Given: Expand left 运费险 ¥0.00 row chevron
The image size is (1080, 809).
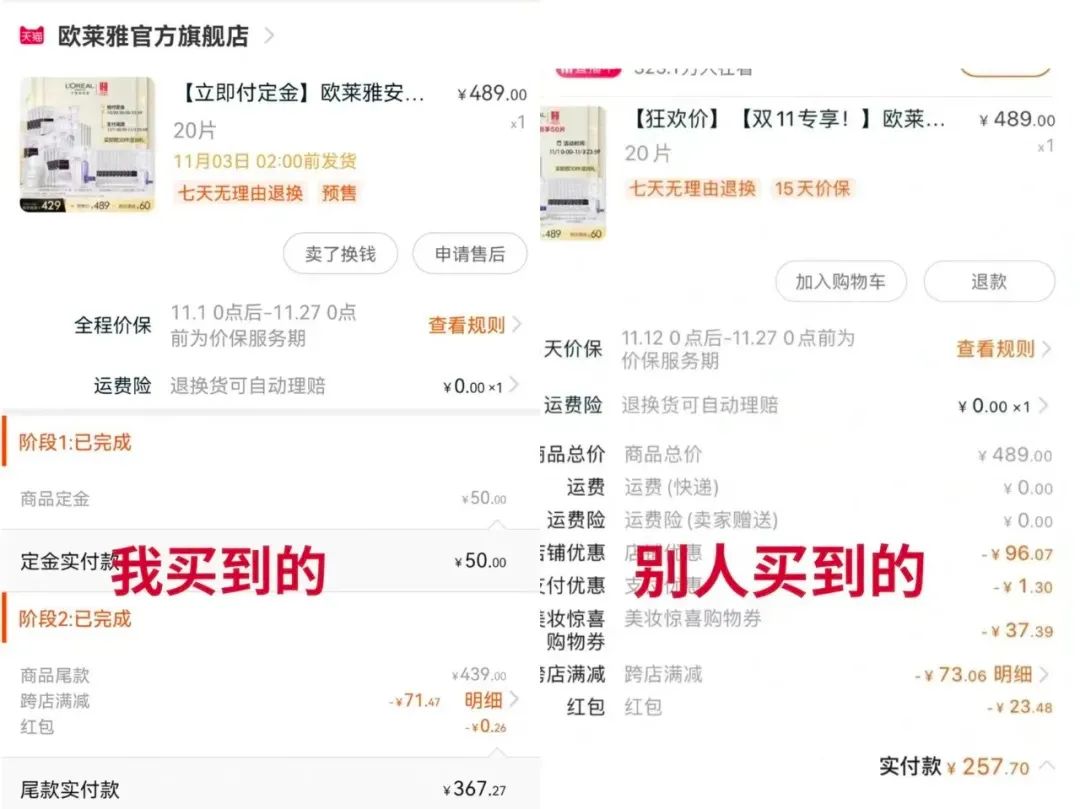Looking at the screenshot, I should pos(513,385).
